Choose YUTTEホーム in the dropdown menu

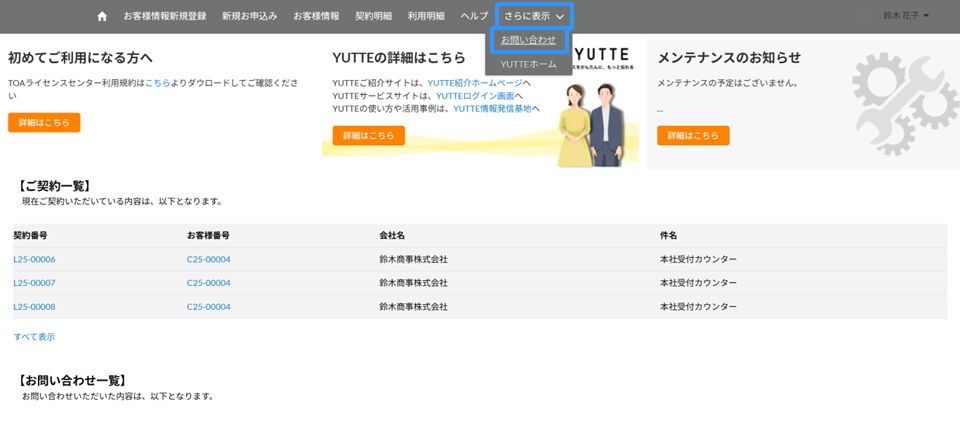528,64
